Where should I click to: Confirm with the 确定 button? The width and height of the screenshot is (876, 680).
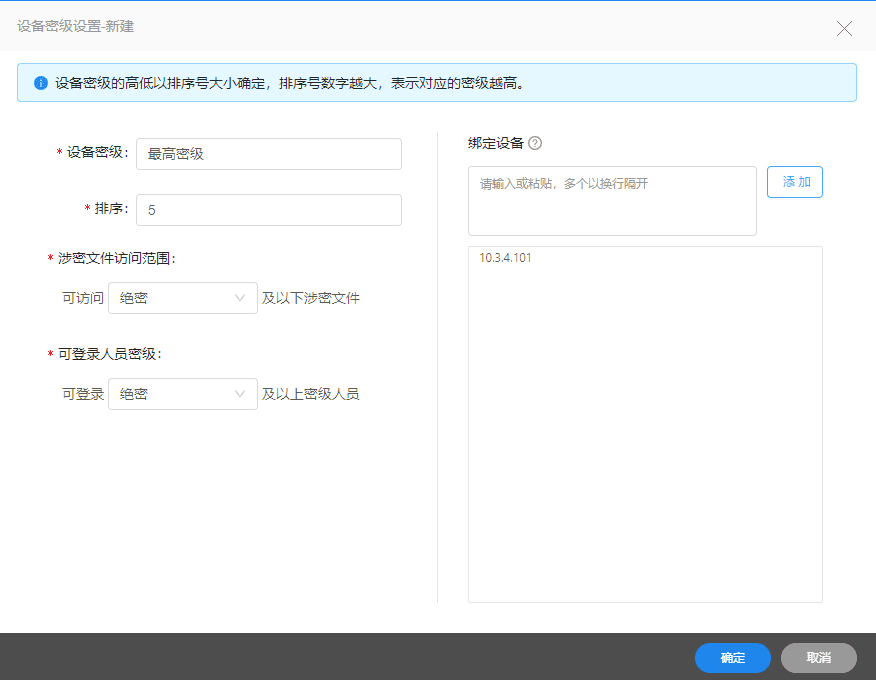[732, 658]
